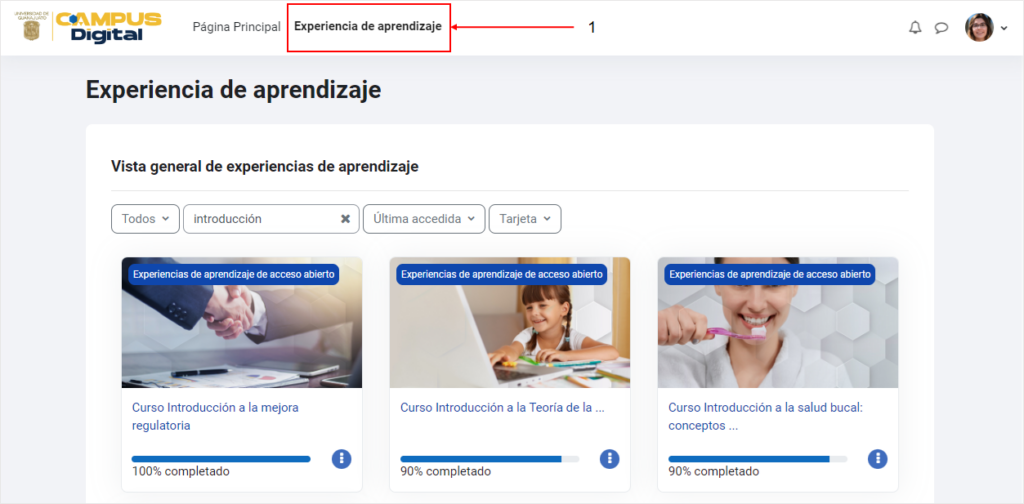The height and width of the screenshot is (504, 1024).
Task: Open Curso Introducción a la mejora regulatoria
Action: pos(216,417)
